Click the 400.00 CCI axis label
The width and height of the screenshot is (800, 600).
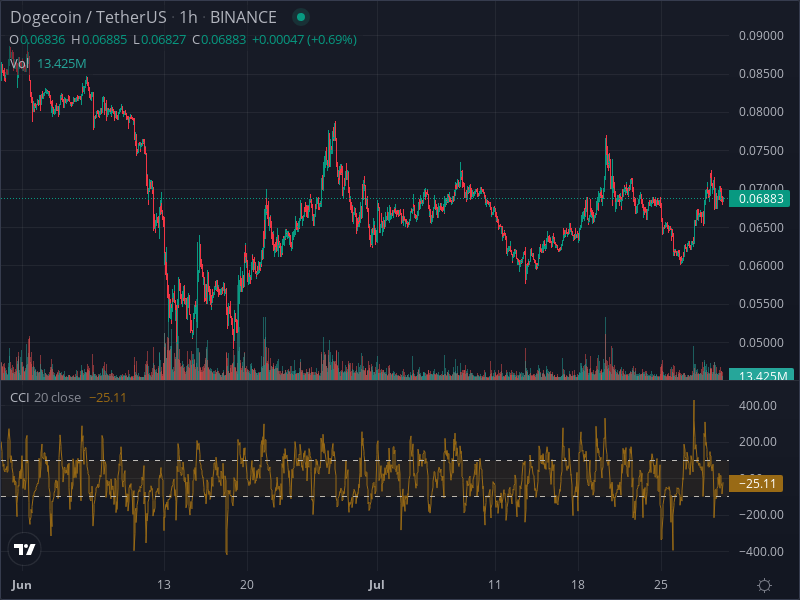point(758,406)
